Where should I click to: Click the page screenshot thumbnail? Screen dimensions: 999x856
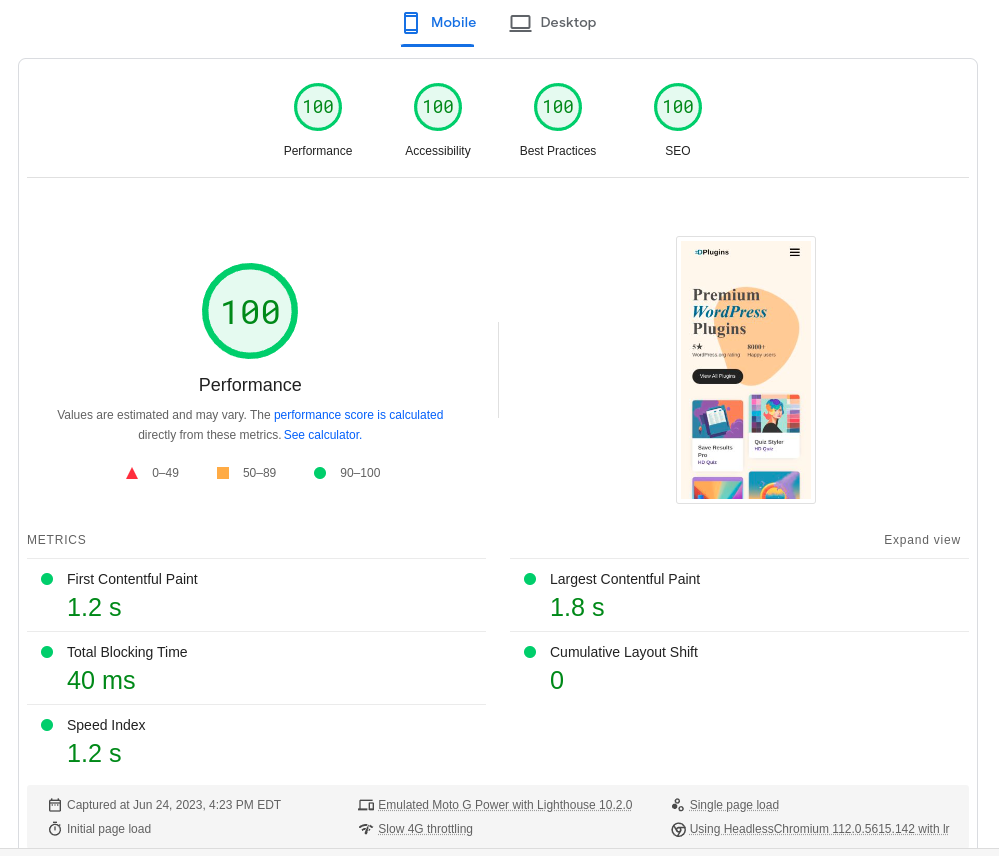pos(746,370)
